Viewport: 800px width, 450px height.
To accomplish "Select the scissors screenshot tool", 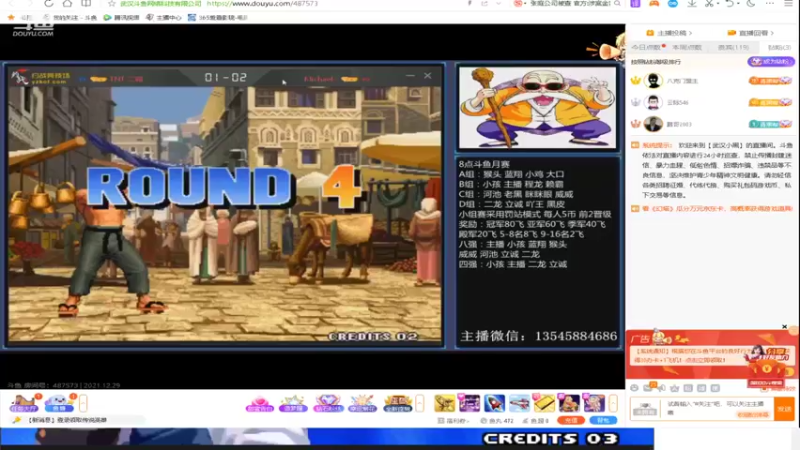I will [x=709, y=4].
